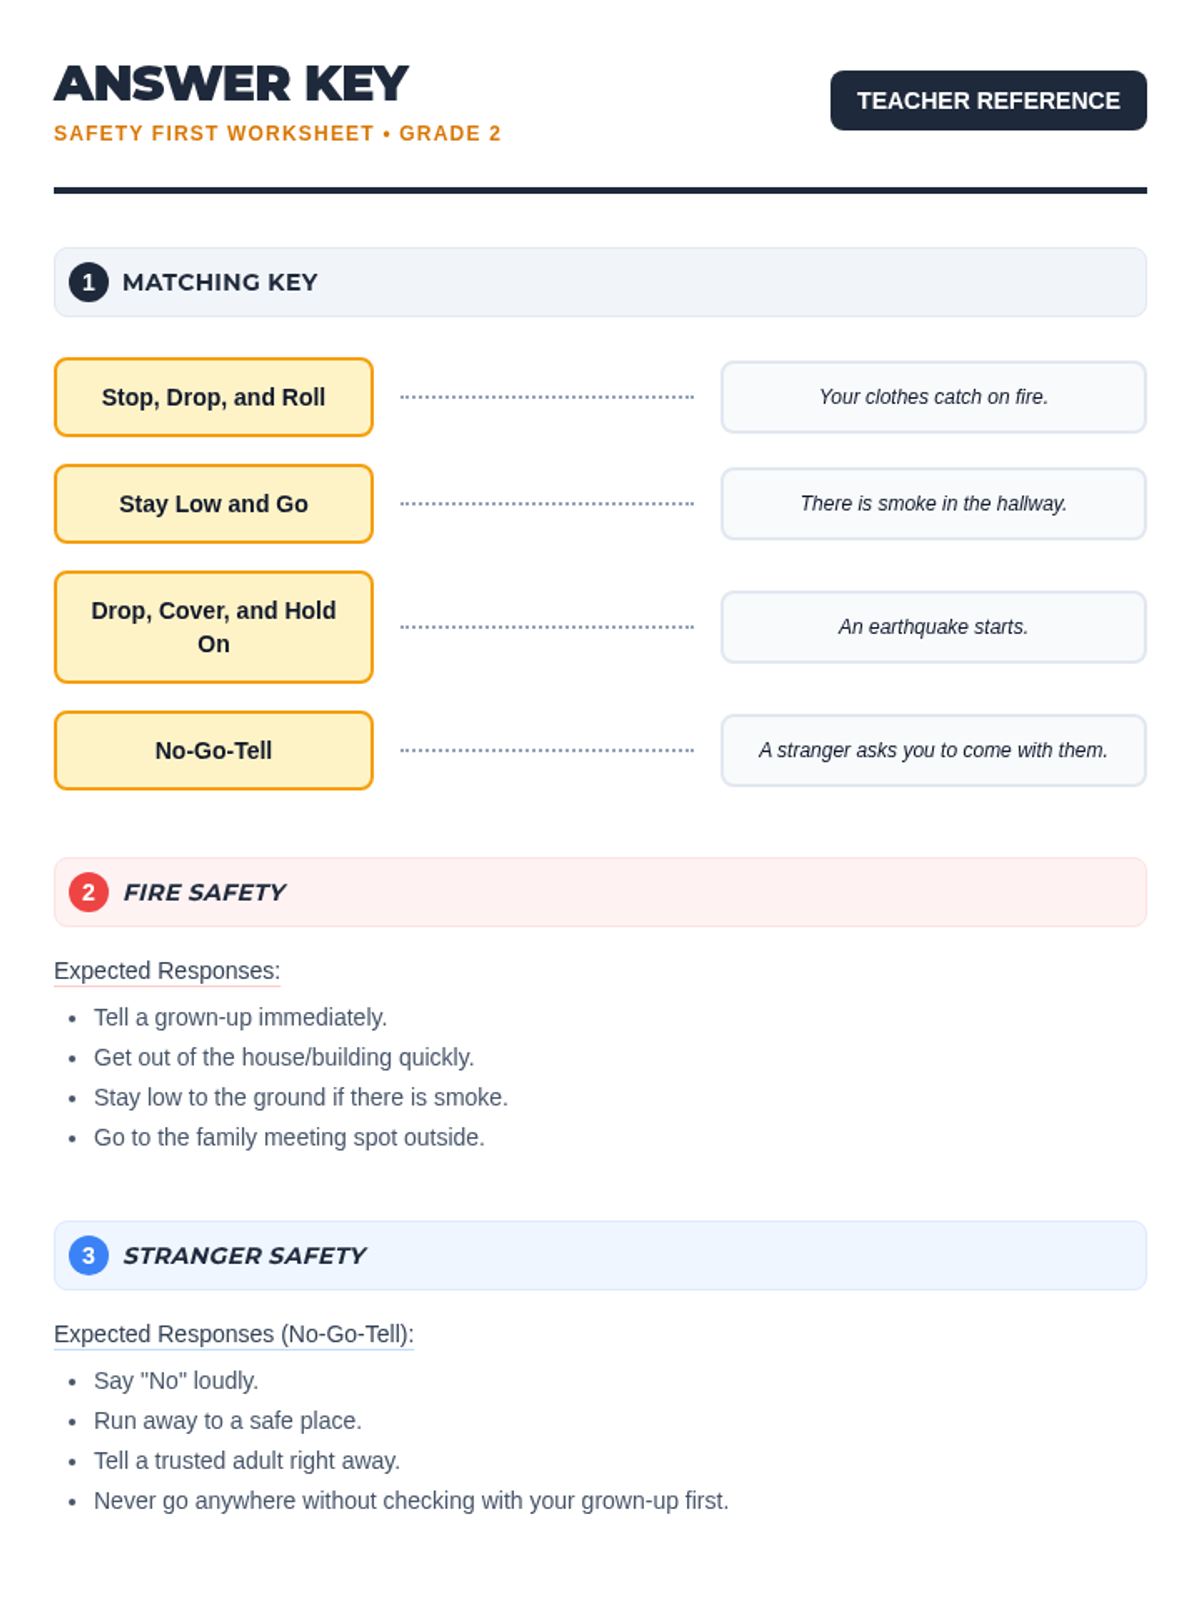This screenshot has height=1600, width=1200.
Task: Click the blue number 3 badge
Action: (x=88, y=1255)
